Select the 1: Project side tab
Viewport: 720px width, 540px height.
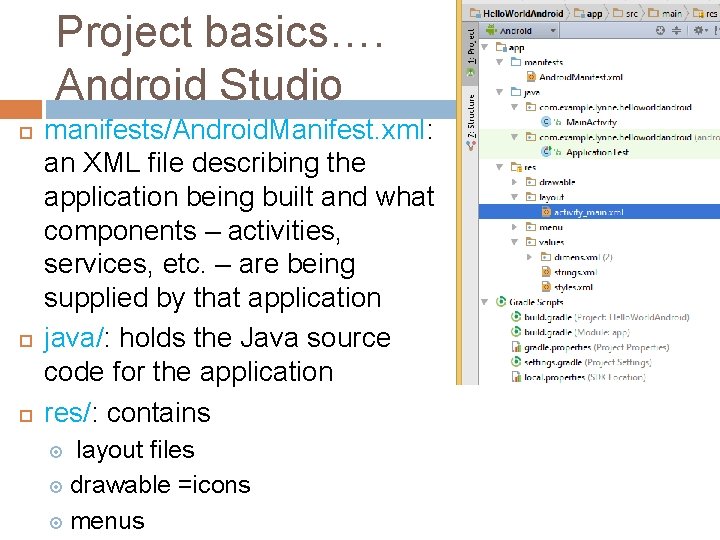[x=471, y=52]
